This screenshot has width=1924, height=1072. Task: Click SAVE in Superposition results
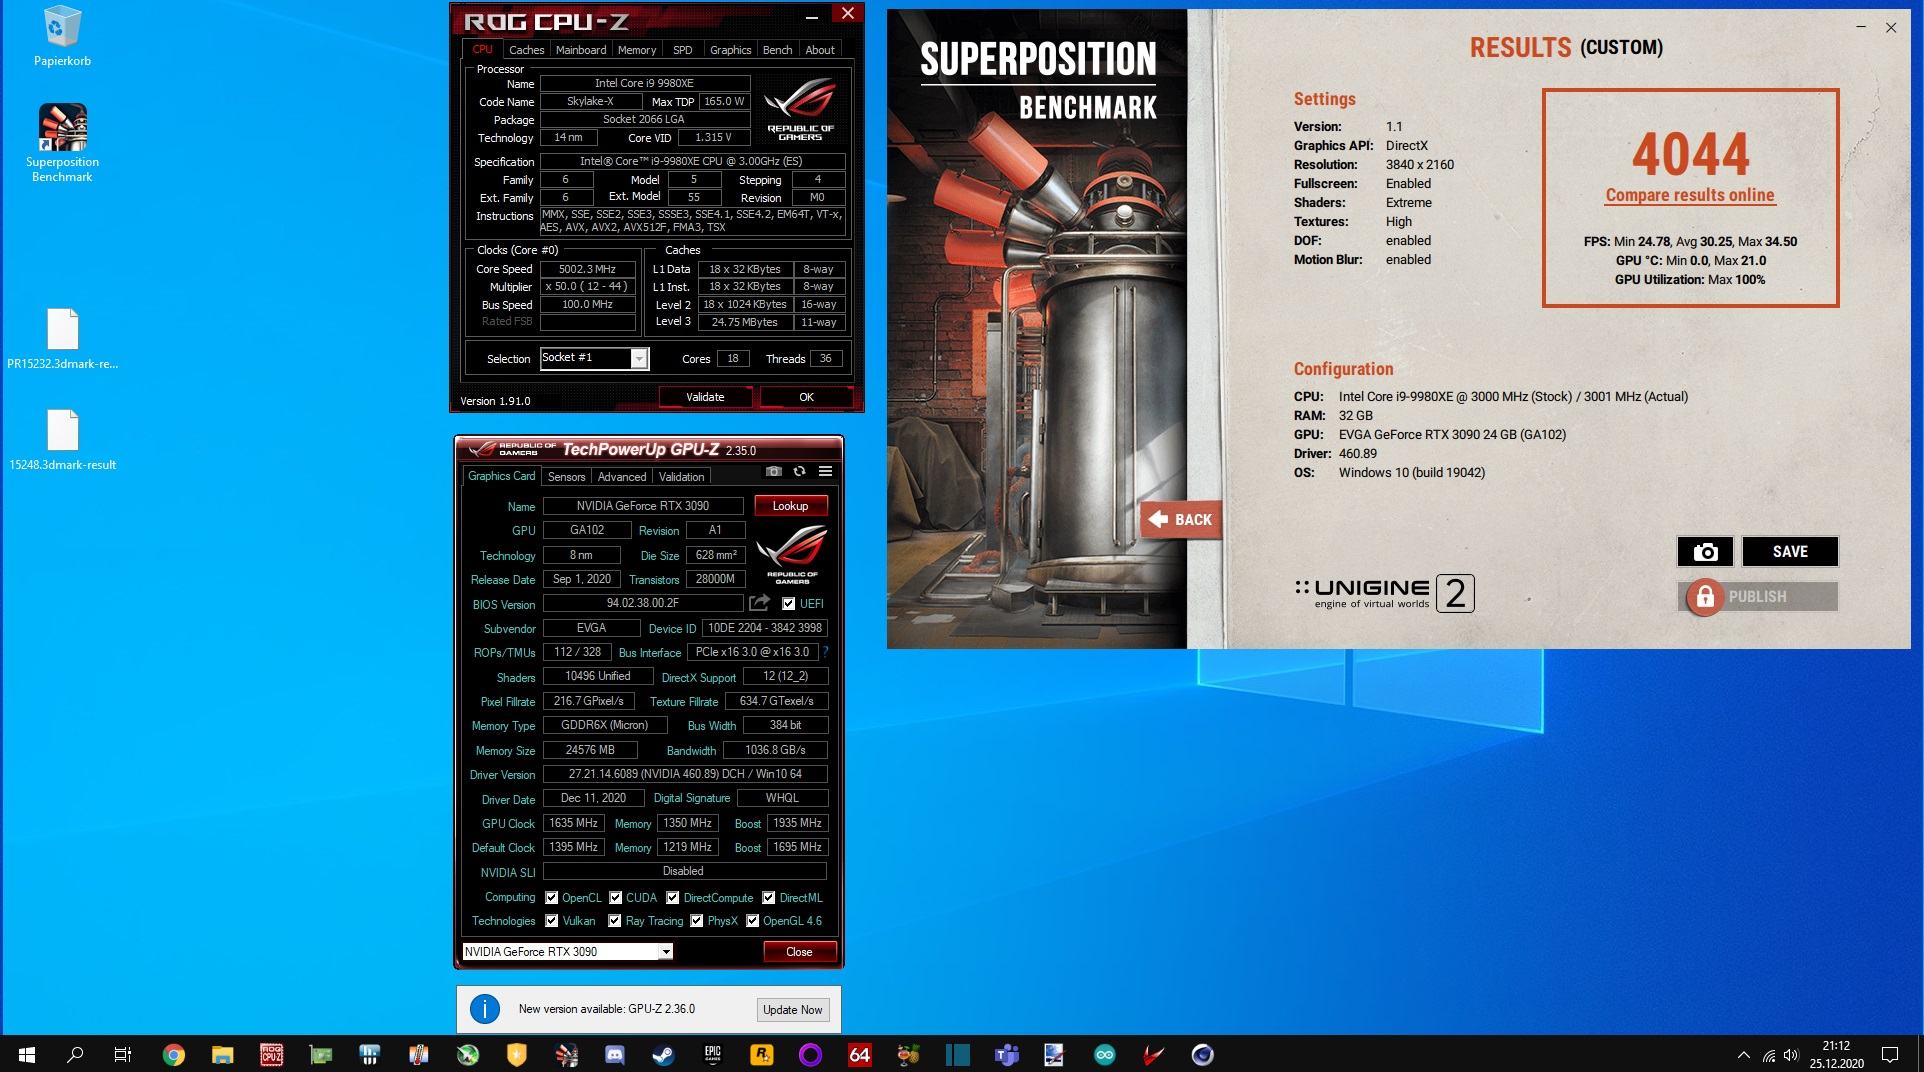tap(1790, 551)
